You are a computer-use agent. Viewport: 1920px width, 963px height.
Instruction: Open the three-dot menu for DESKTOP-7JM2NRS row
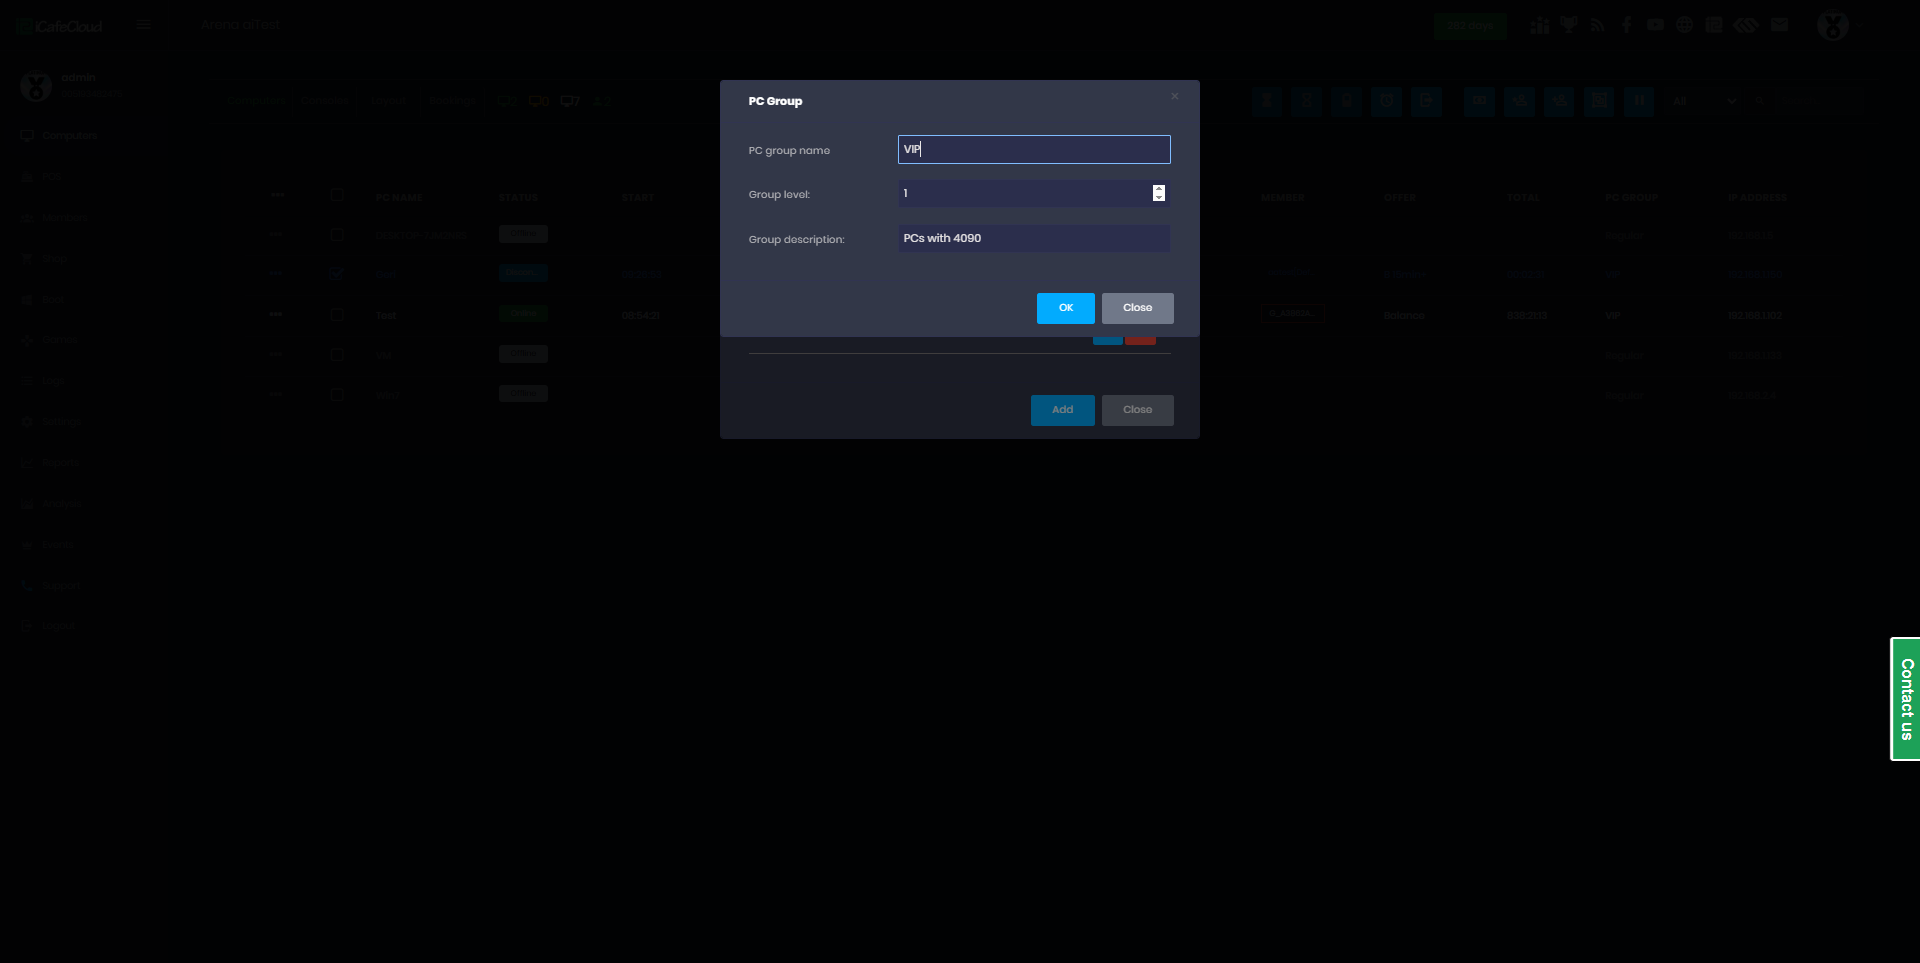coord(276,234)
